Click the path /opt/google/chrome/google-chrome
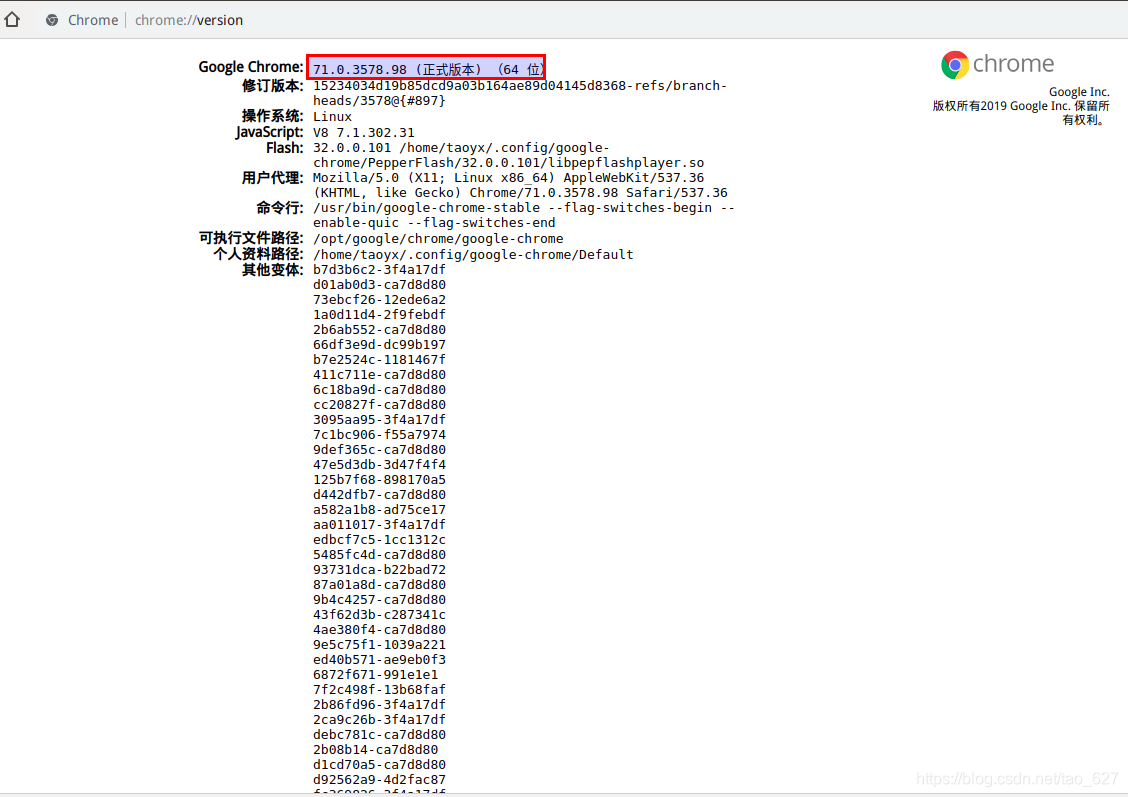Image resolution: width=1128 pixels, height=797 pixels. 438,239
